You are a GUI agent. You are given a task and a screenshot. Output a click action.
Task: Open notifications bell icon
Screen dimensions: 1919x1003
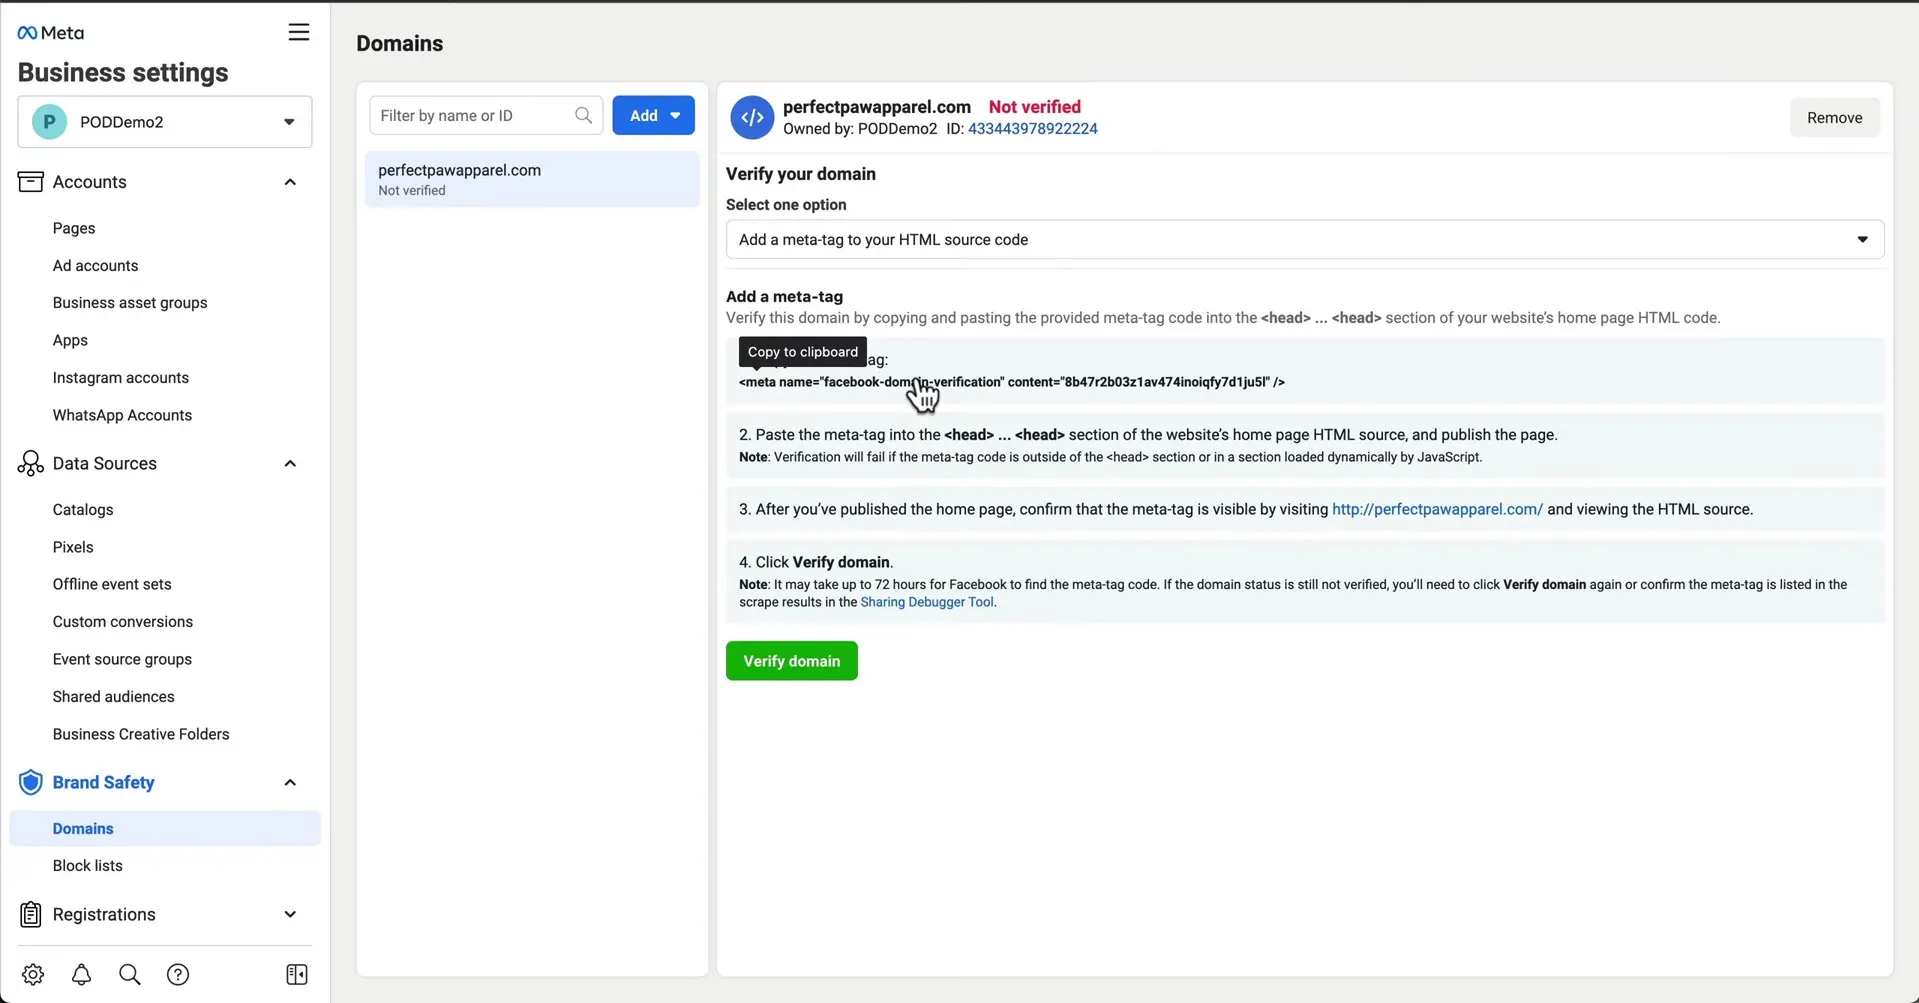click(x=81, y=974)
